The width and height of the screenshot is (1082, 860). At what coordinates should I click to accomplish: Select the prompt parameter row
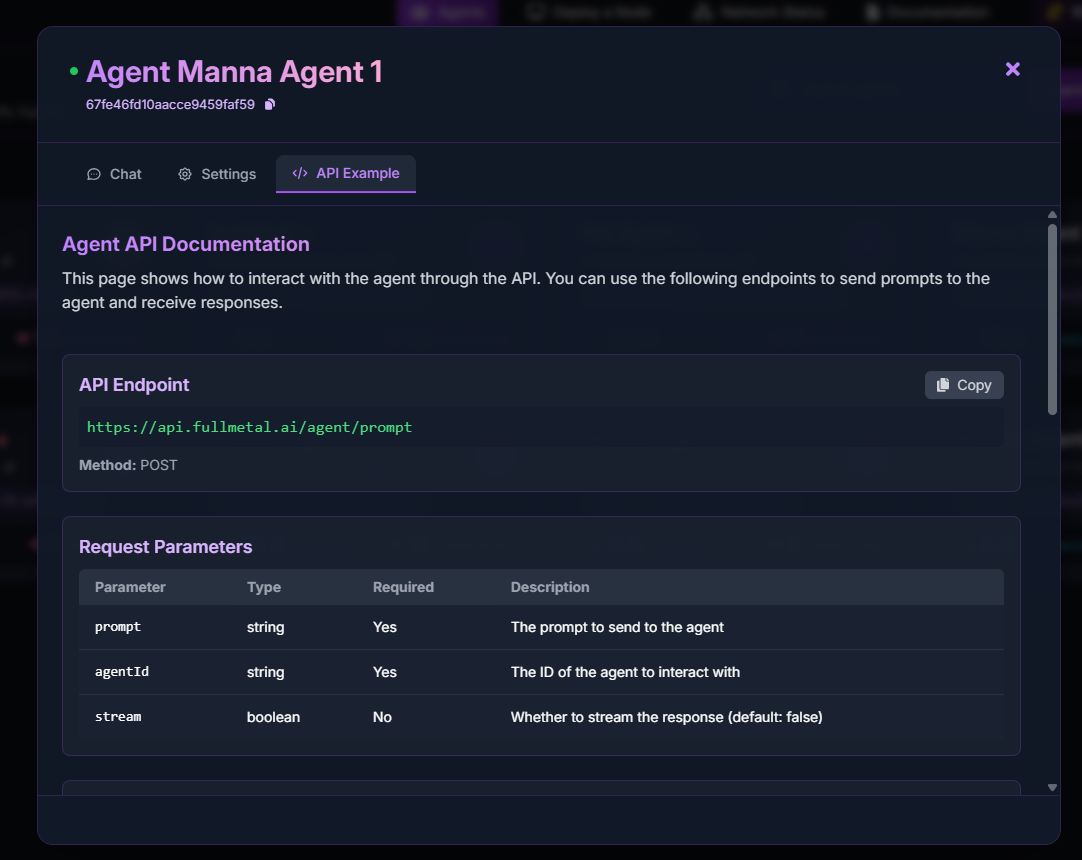coord(540,627)
